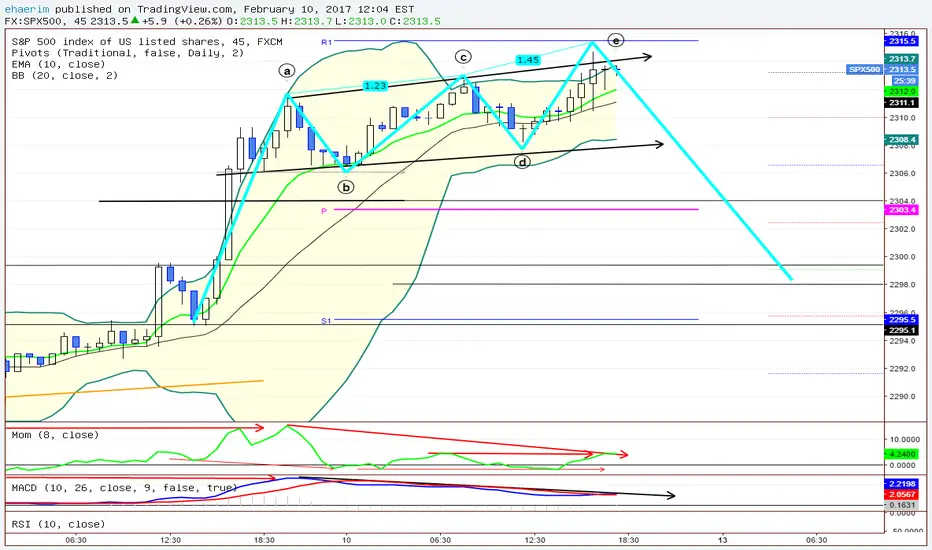Image resolution: width=932 pixels, height=550 pixels.
Task: Click the circled wave label d
Action: (x=522, y=162)
